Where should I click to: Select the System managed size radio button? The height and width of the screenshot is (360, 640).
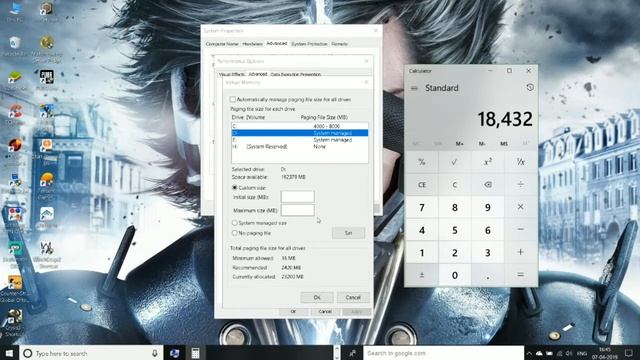pyautogui.click(x=235, y=223)
